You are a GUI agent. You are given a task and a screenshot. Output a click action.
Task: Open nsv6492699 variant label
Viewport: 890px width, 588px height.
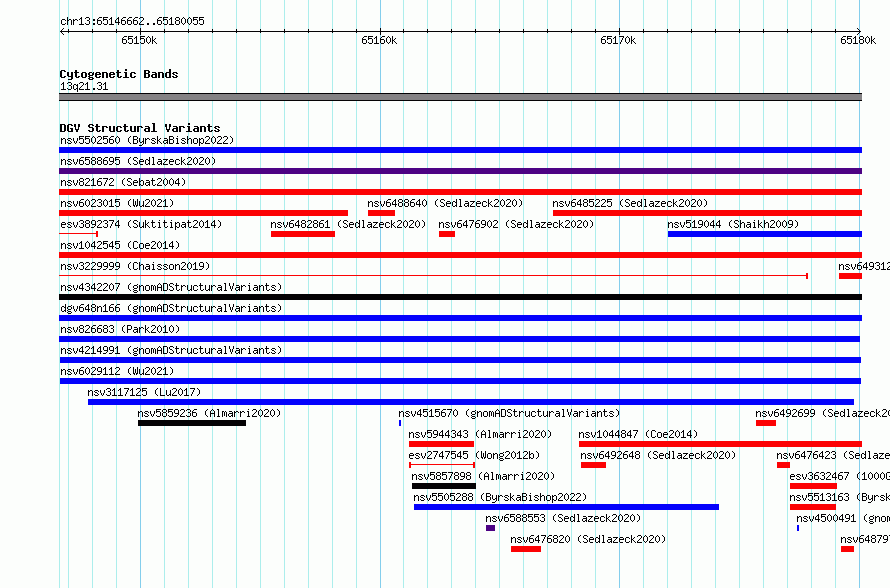[822, 413]
